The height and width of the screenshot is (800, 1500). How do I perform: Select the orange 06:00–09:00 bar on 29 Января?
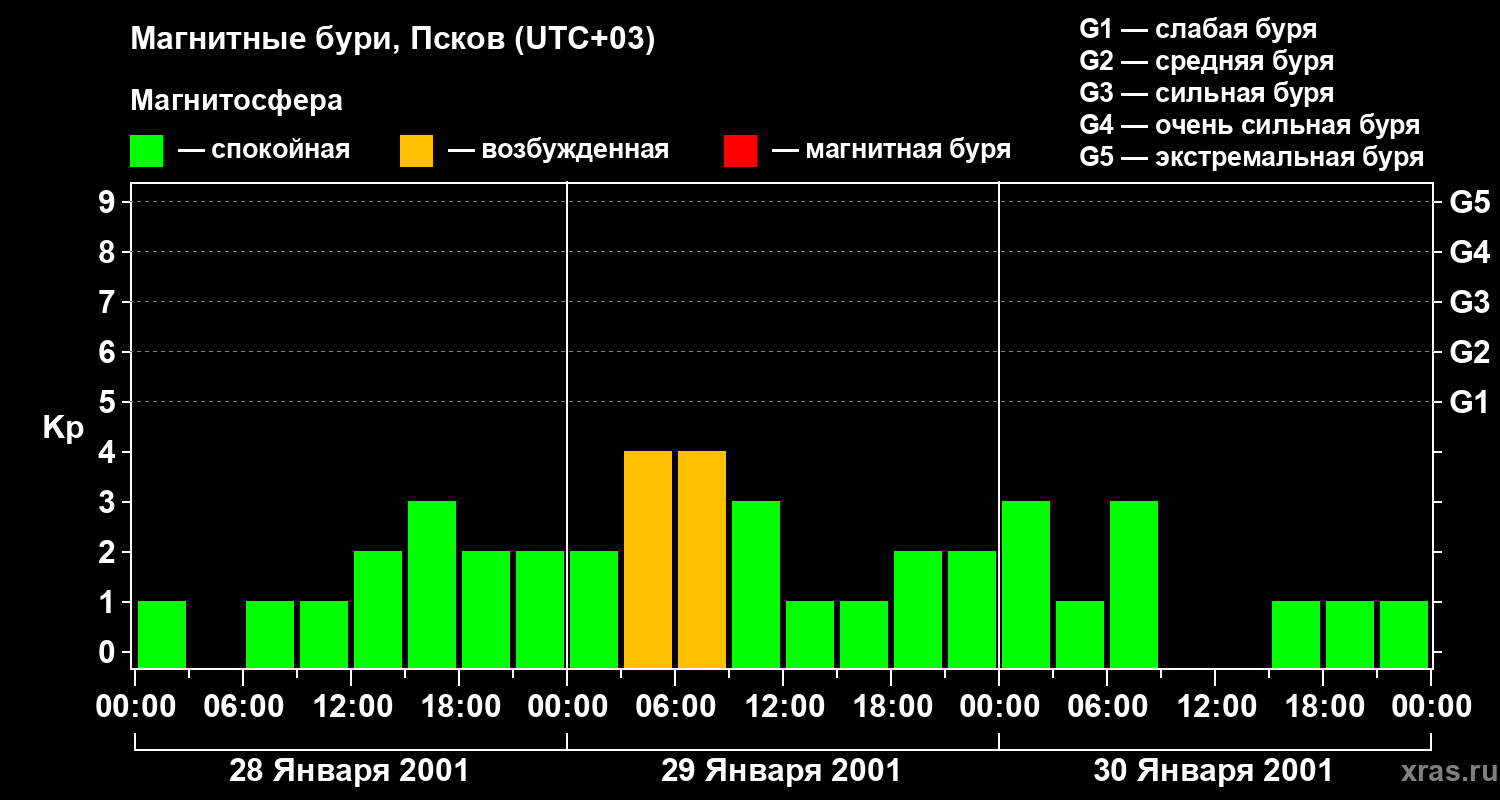tap(702, 559)
